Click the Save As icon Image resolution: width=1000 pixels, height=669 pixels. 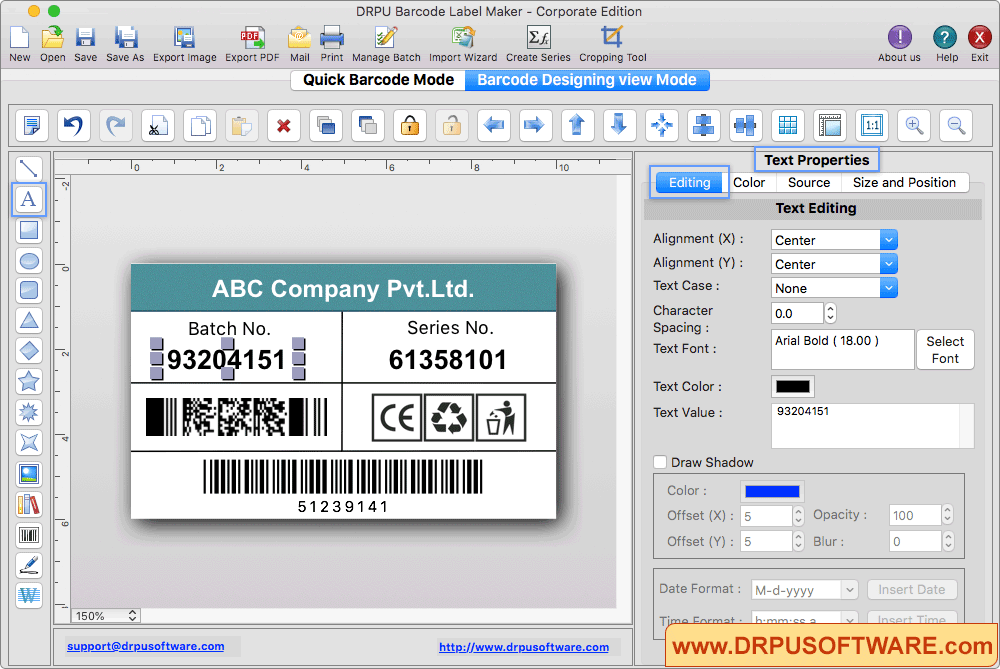[x=126, y=38]
